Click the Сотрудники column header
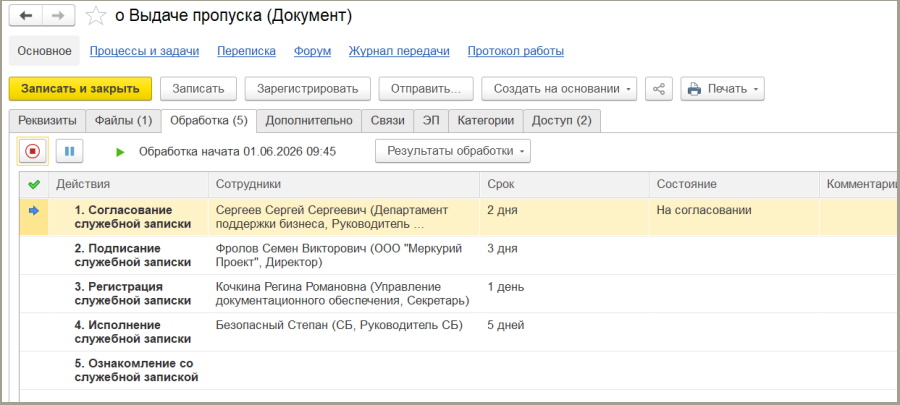 (x=344, y=184)
